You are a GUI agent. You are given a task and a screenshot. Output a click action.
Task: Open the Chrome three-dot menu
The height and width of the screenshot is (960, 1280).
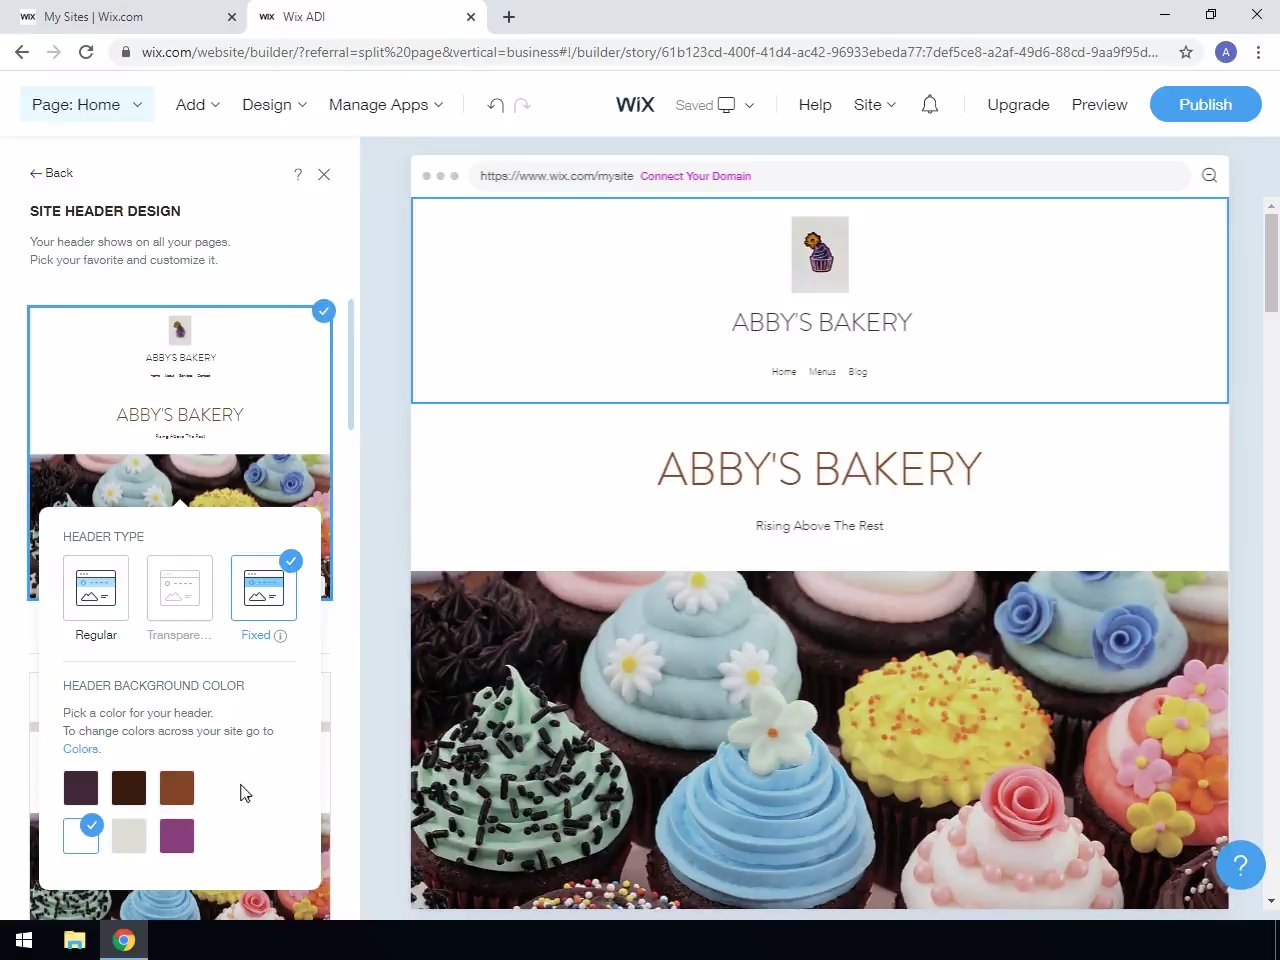(x=1258, y=52)
